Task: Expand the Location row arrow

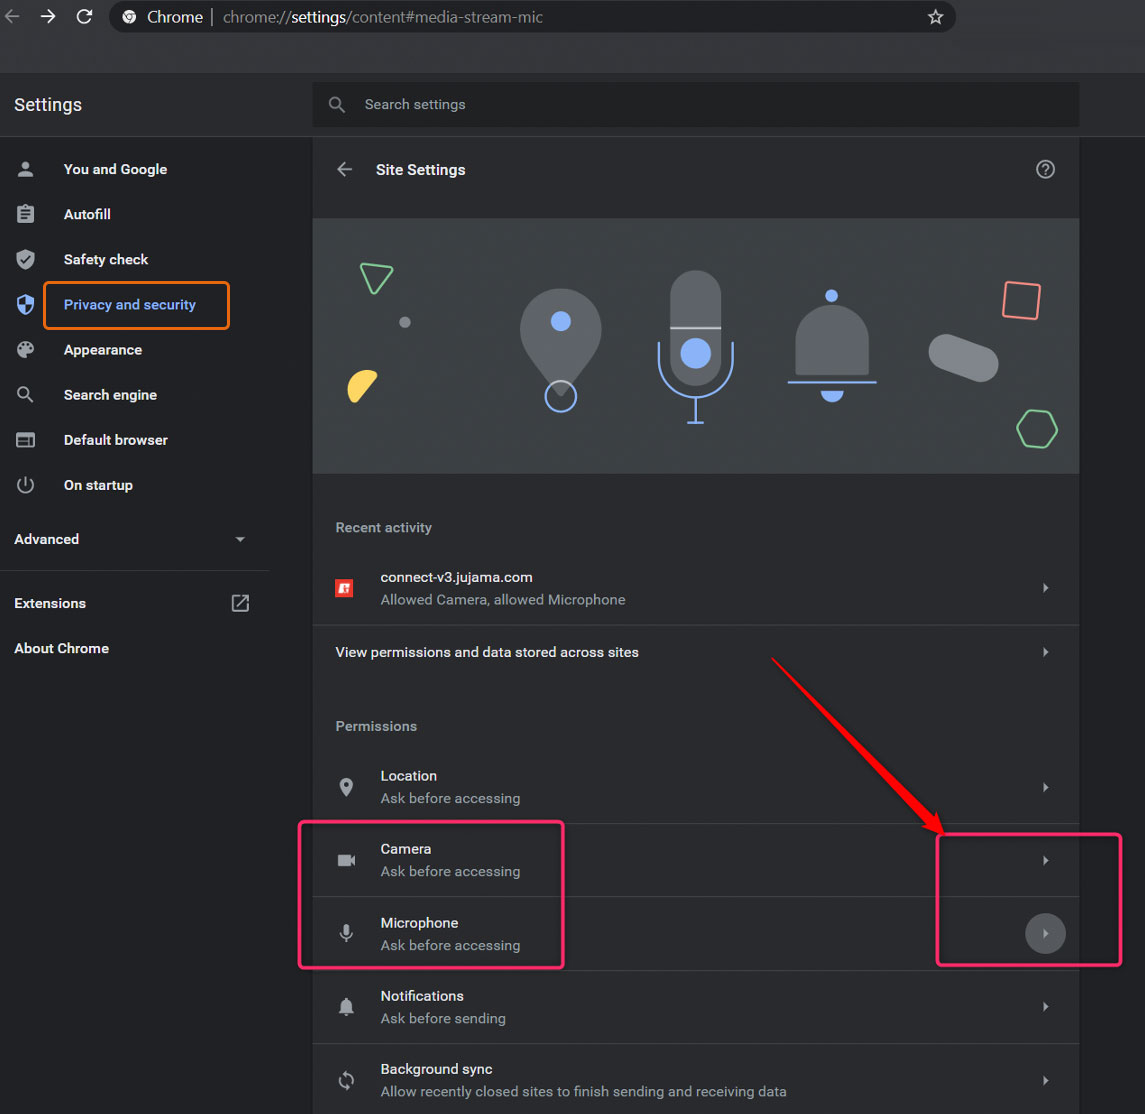Action: click(x=1046, y=788)
